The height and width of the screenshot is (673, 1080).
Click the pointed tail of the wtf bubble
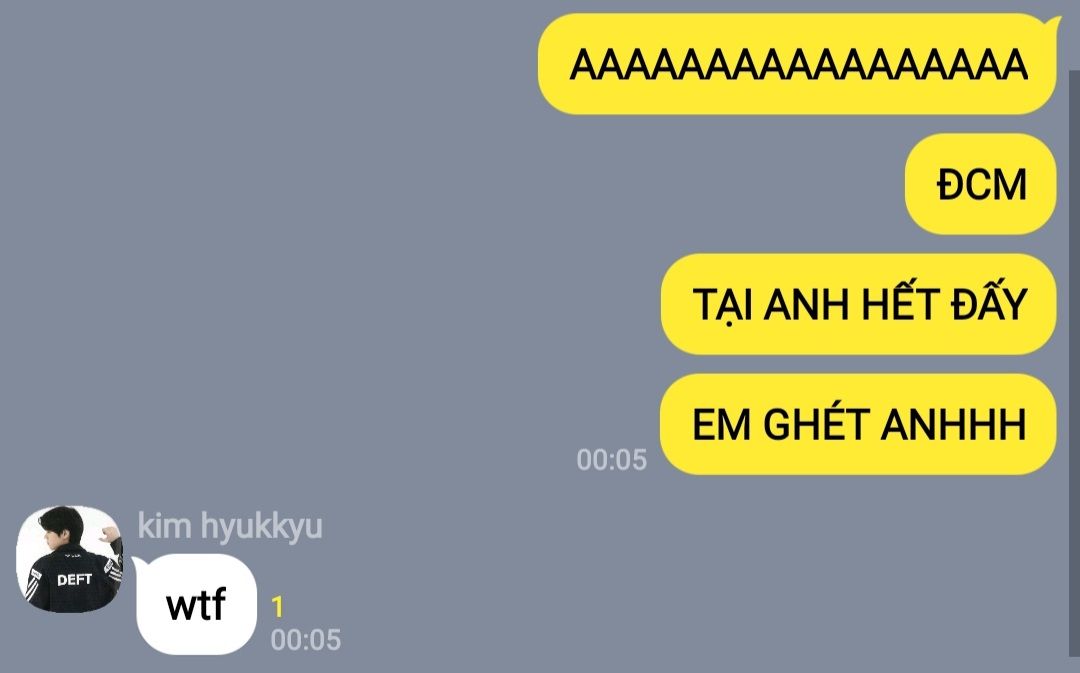(x=138, y=565)
